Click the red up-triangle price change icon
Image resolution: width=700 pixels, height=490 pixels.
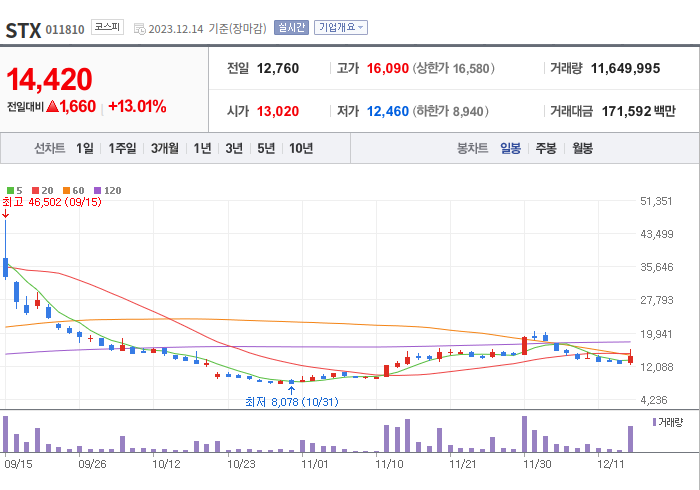coord(52,106)
